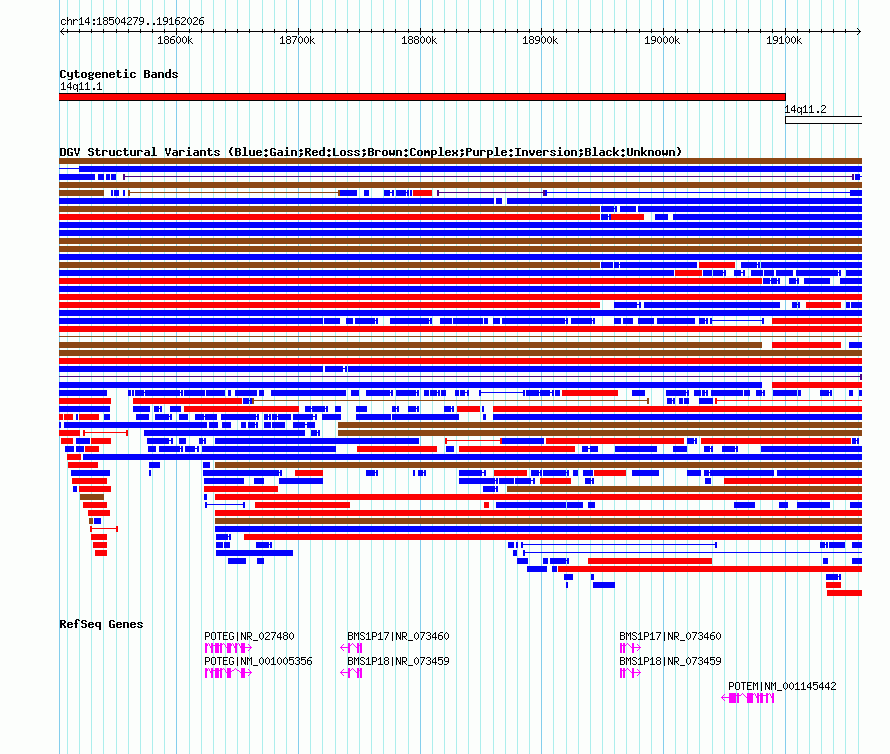Click the 14q11.1 band label
890x754 pixels.
81,86
